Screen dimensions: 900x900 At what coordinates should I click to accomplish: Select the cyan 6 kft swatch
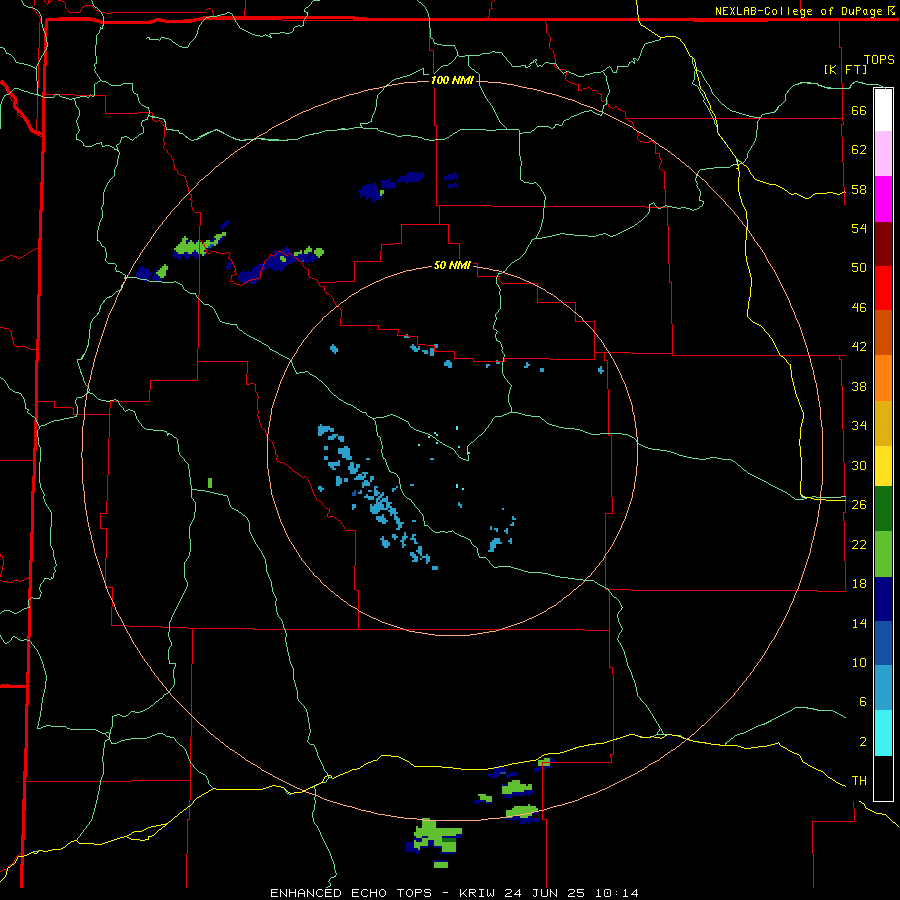tap(883, 733)
